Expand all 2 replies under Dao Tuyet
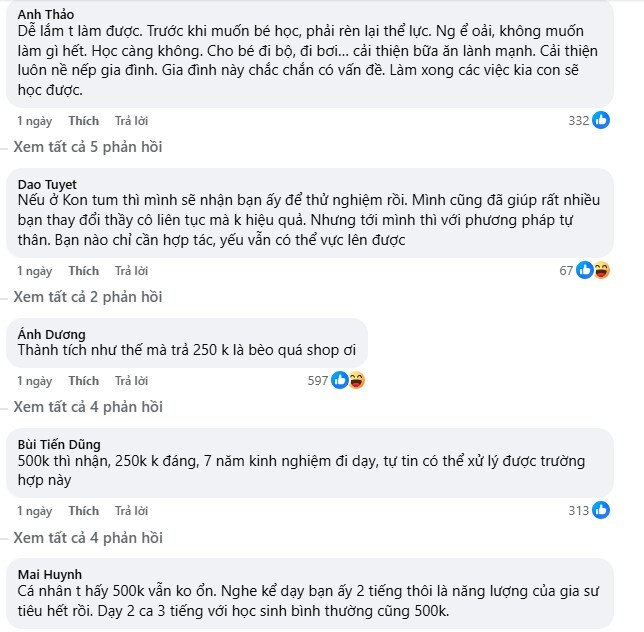The width and height of the screenshot is (644, 632). tap(87, 297)
